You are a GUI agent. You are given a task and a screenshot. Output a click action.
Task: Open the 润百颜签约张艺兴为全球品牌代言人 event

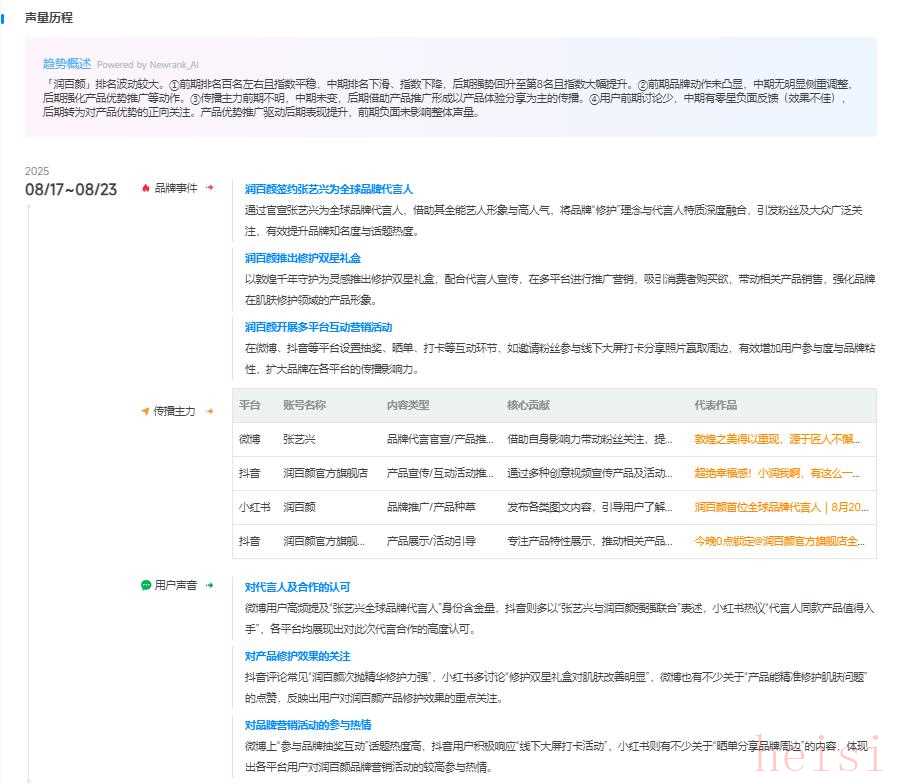(x=328, y=189)
